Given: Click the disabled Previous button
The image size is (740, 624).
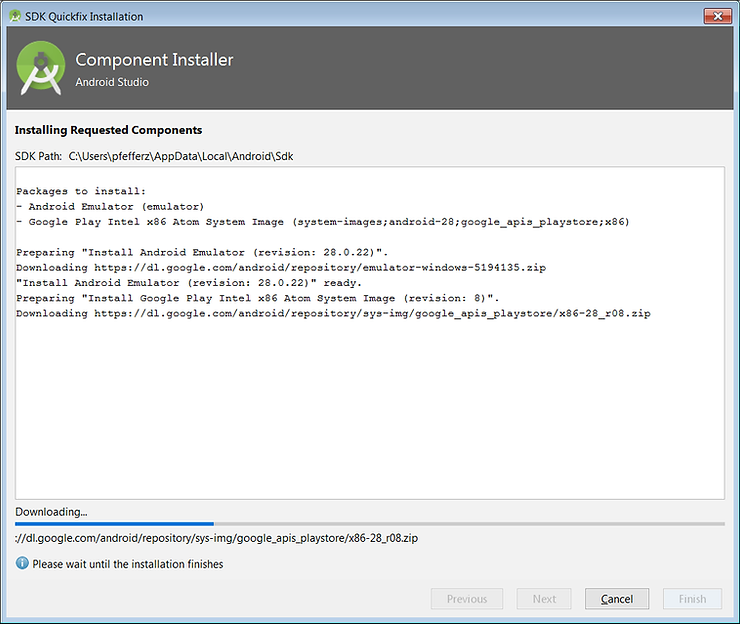Looking at the screenshot, I should (x=467, y=599).
